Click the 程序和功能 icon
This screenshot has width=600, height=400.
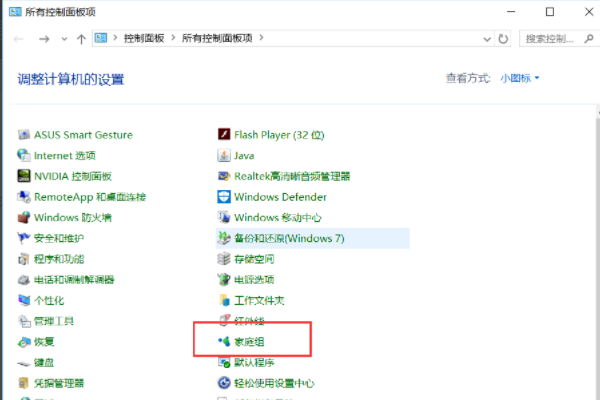coord(24,259)
